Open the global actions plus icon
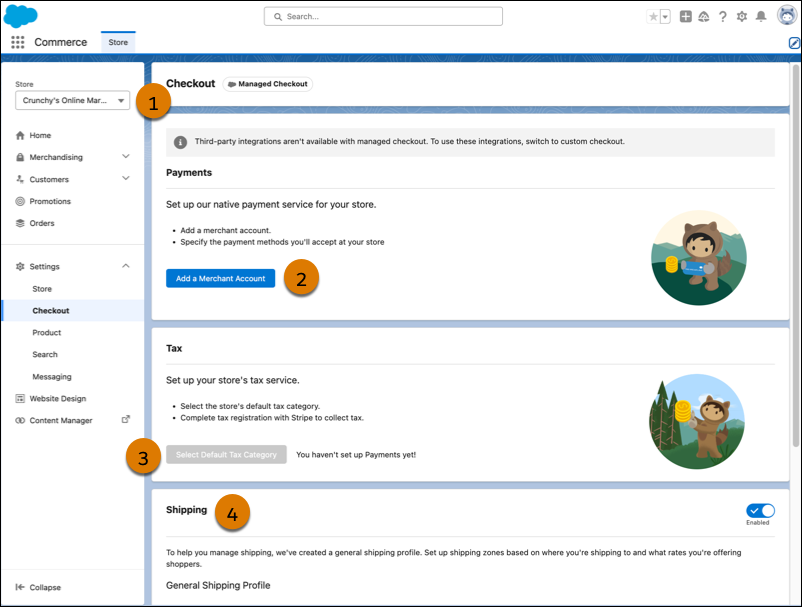Screen dimensions: 802x607 [685, 16]
